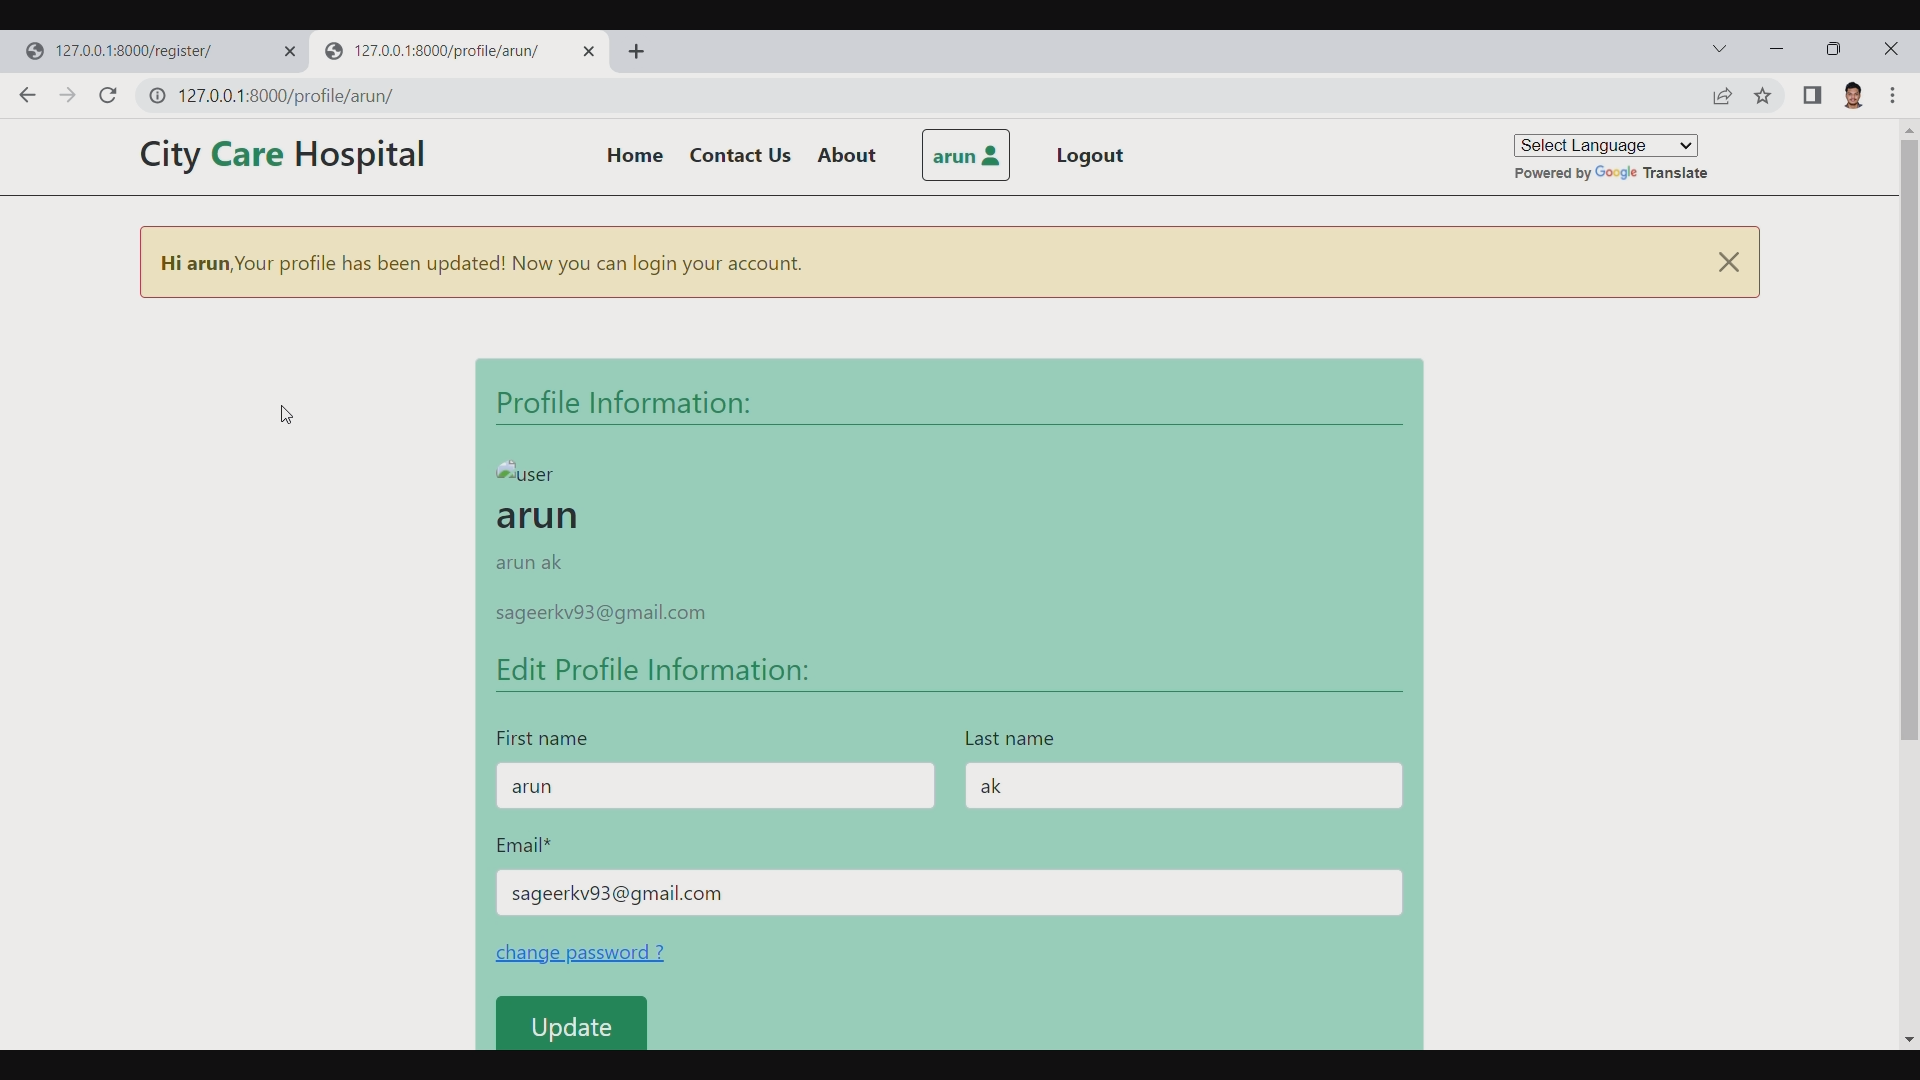Click the Update button
The image size is (1920, 1080).
571,1027
